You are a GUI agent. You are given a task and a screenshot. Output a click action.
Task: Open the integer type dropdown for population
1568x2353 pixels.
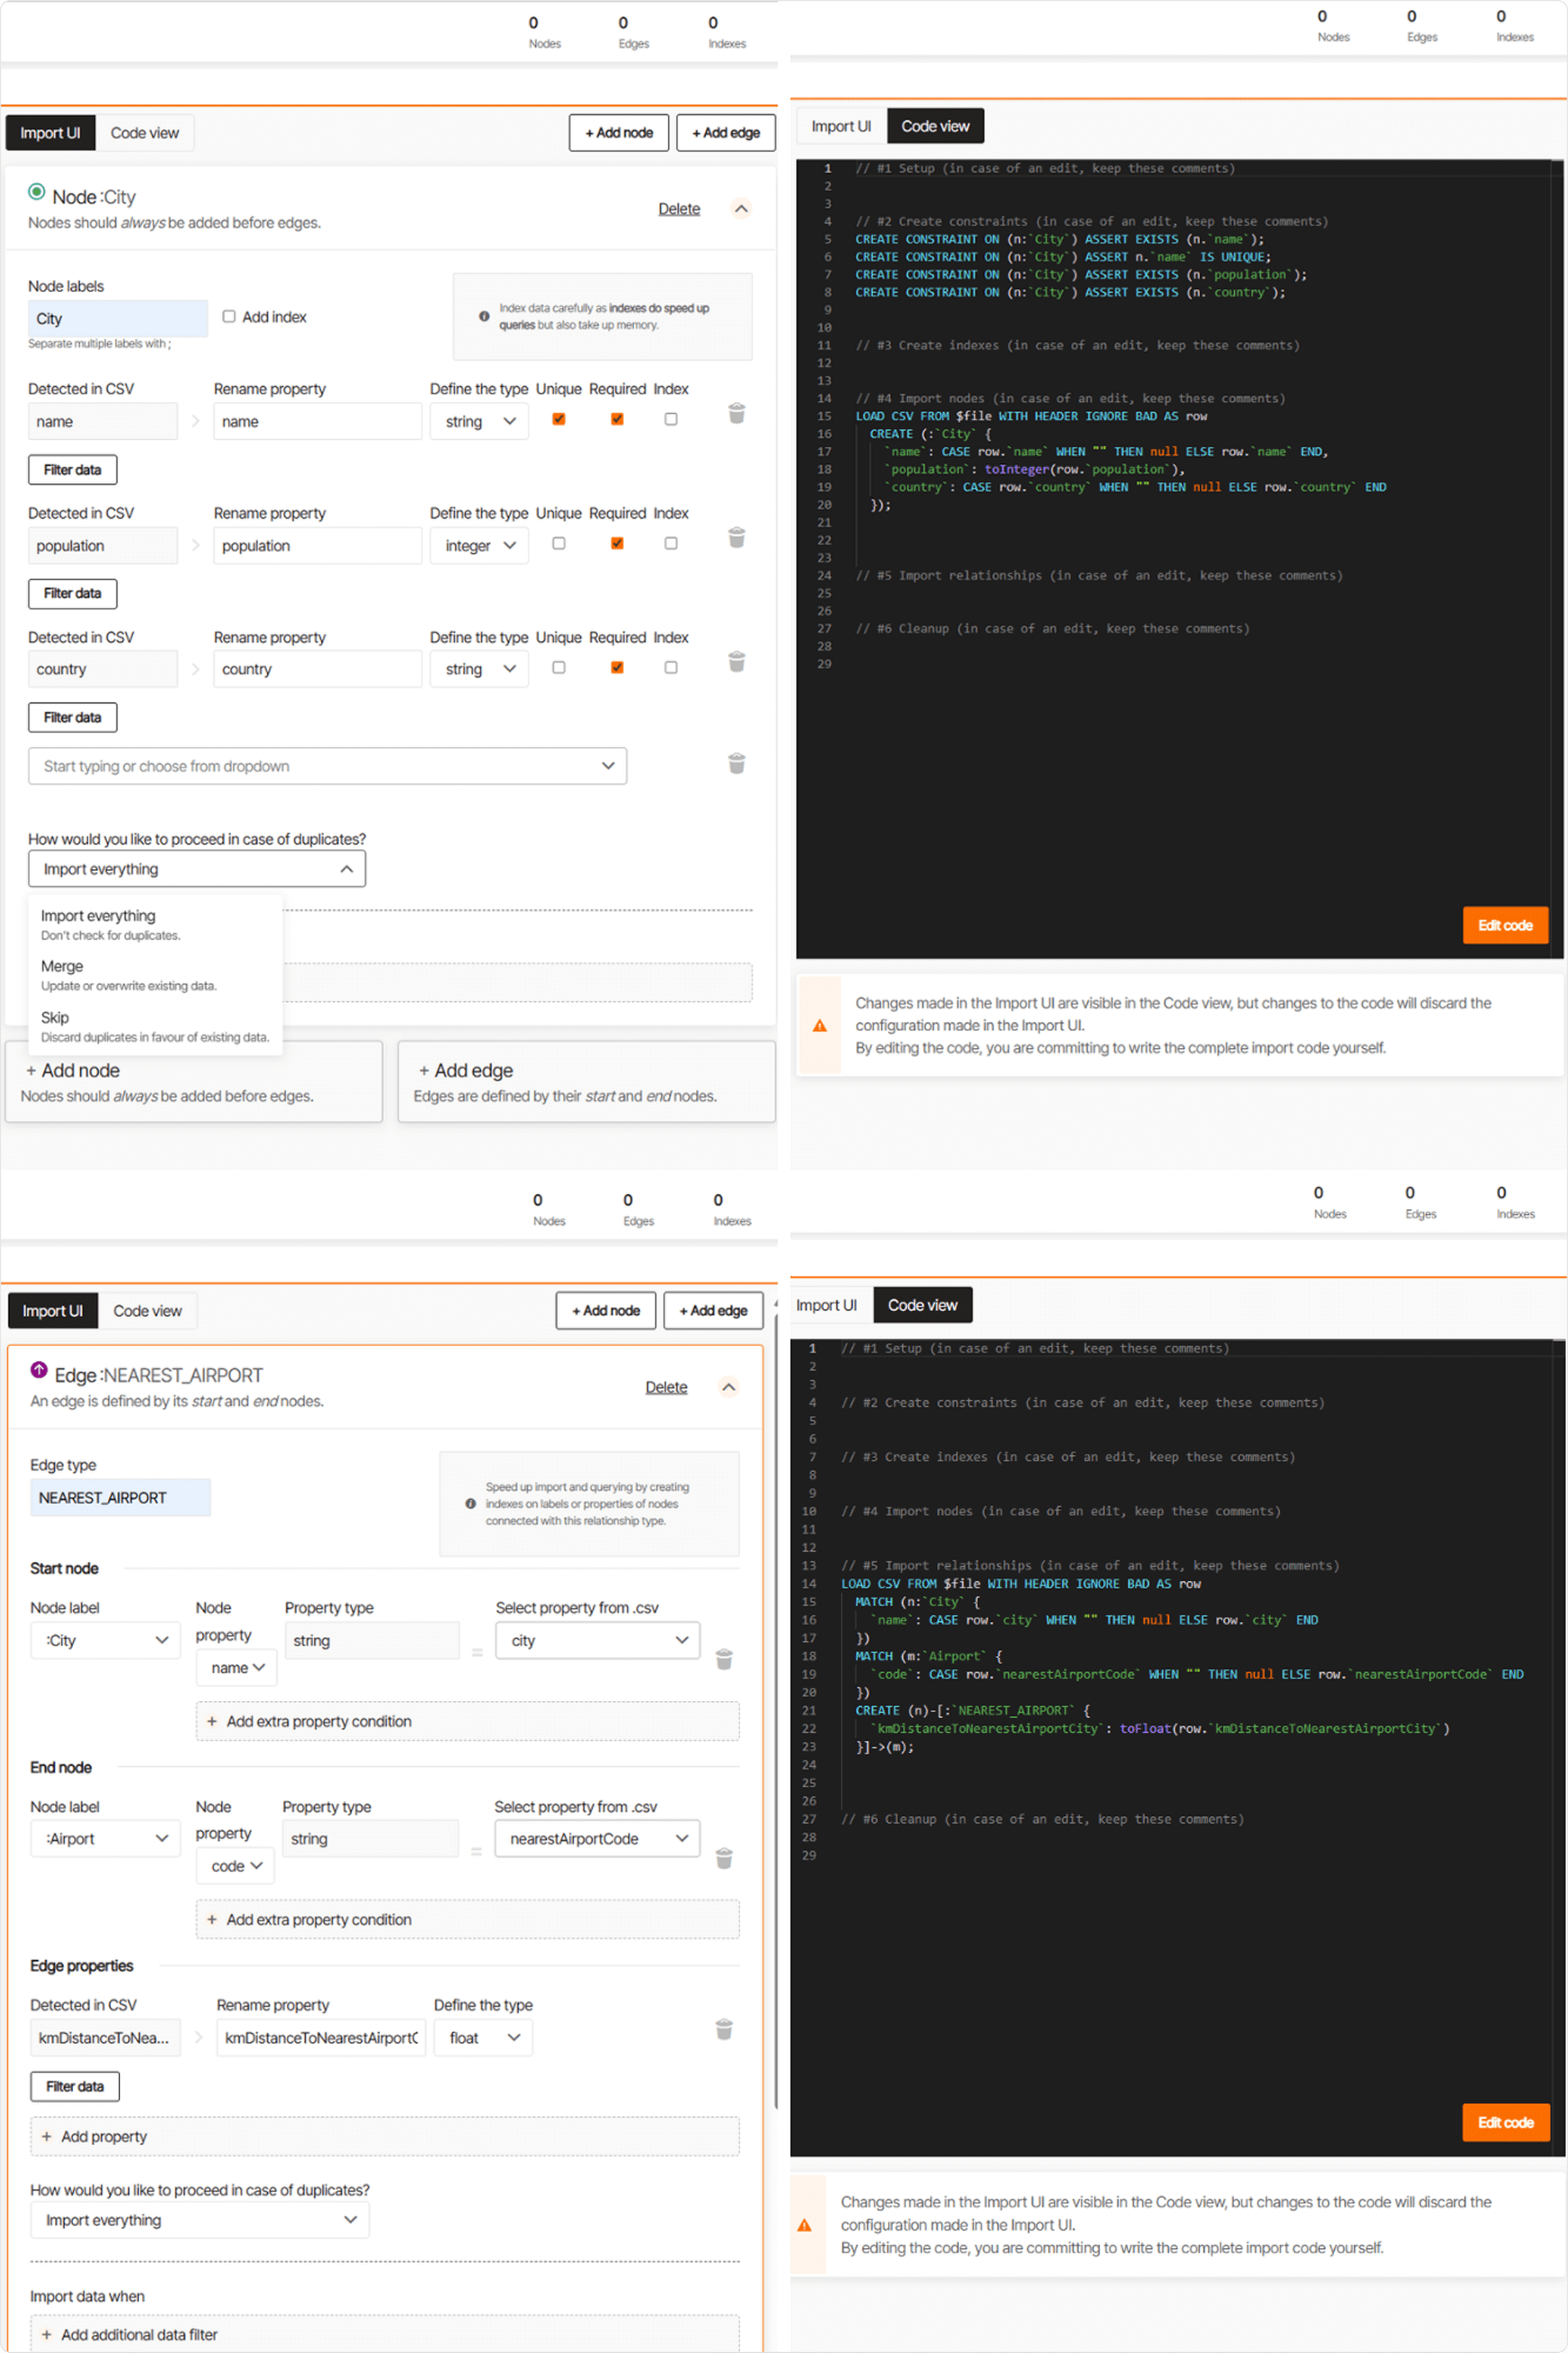coord(479,545)
